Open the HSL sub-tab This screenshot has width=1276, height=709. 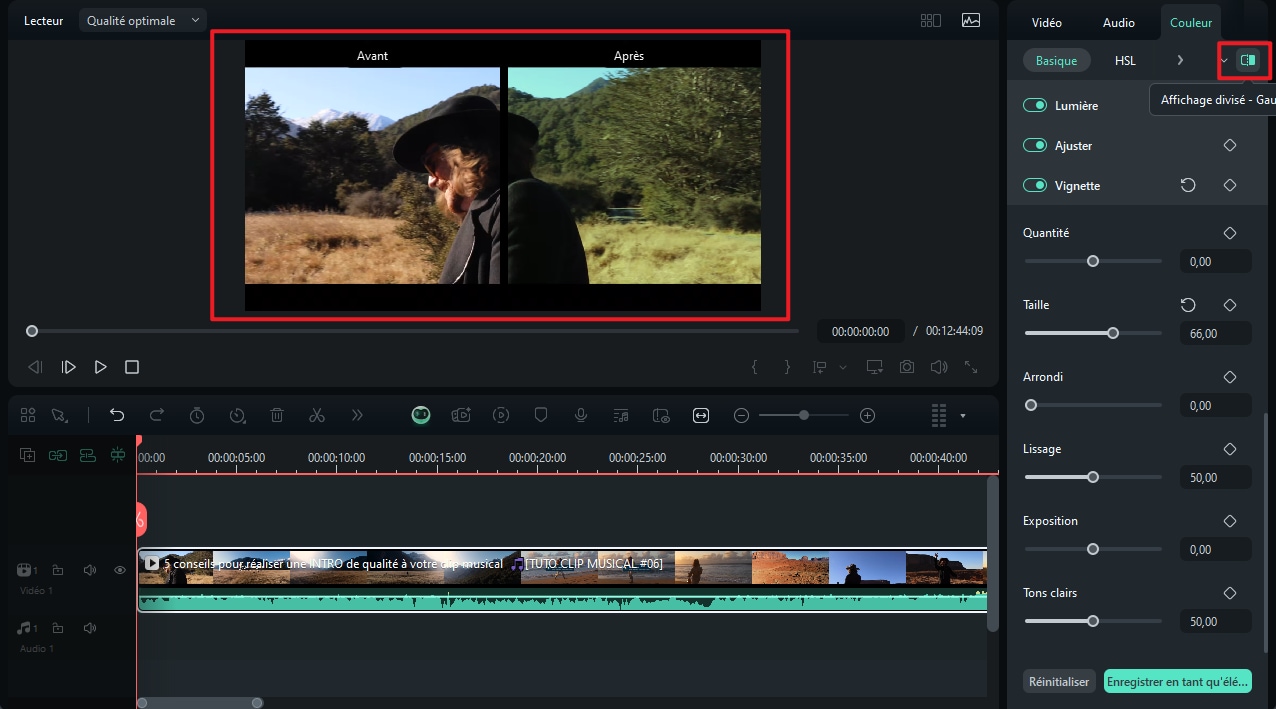tap(1125, 61)
